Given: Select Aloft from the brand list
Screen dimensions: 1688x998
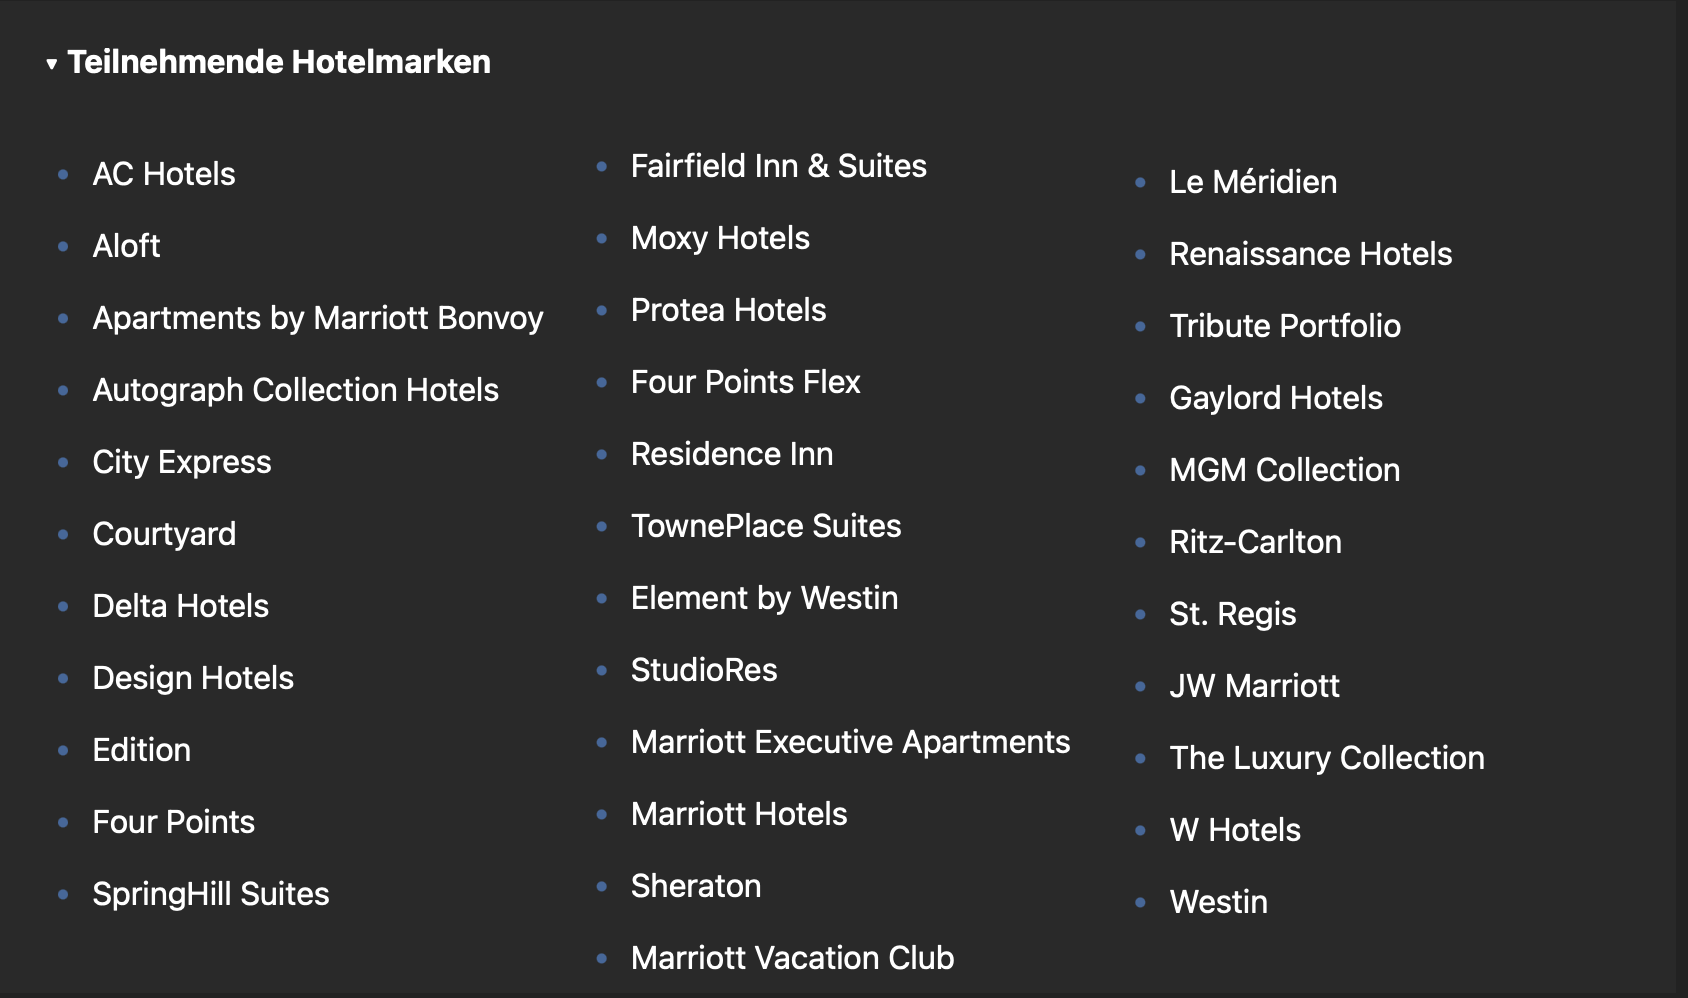Looking at the screenshot, I should click(x=126, y=246).
